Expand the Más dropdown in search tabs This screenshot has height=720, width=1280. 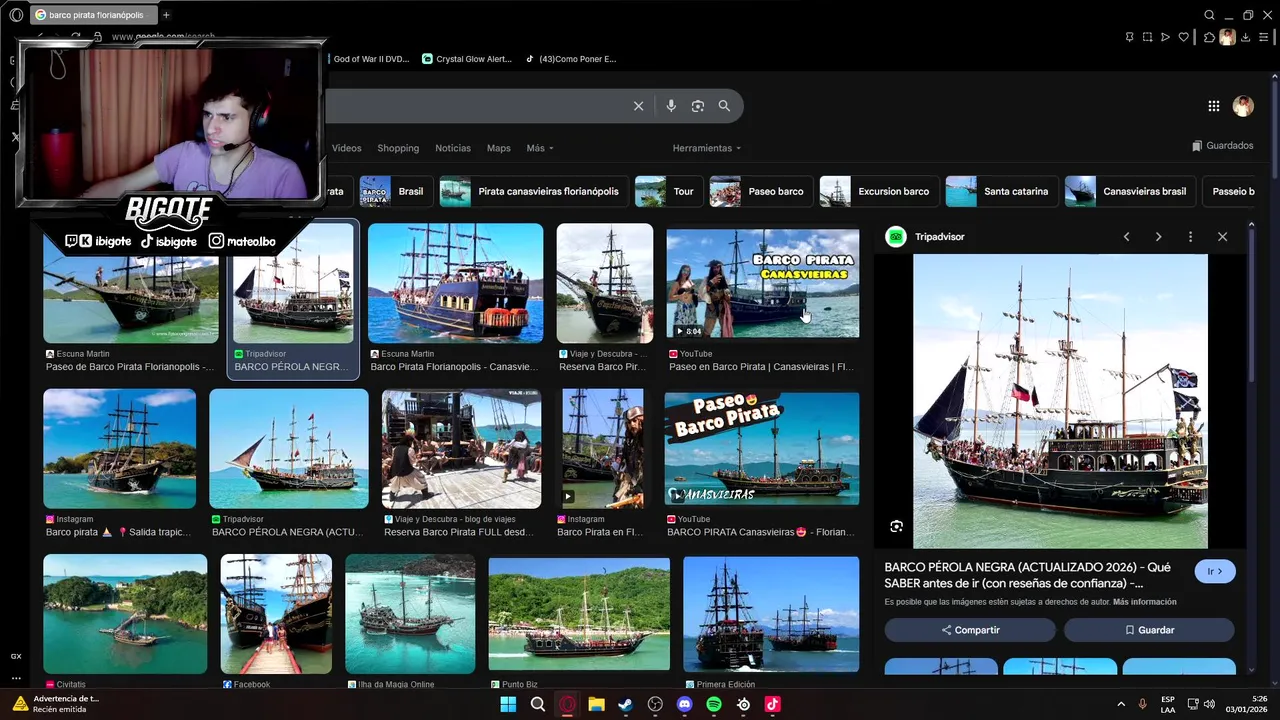[540, 148]
